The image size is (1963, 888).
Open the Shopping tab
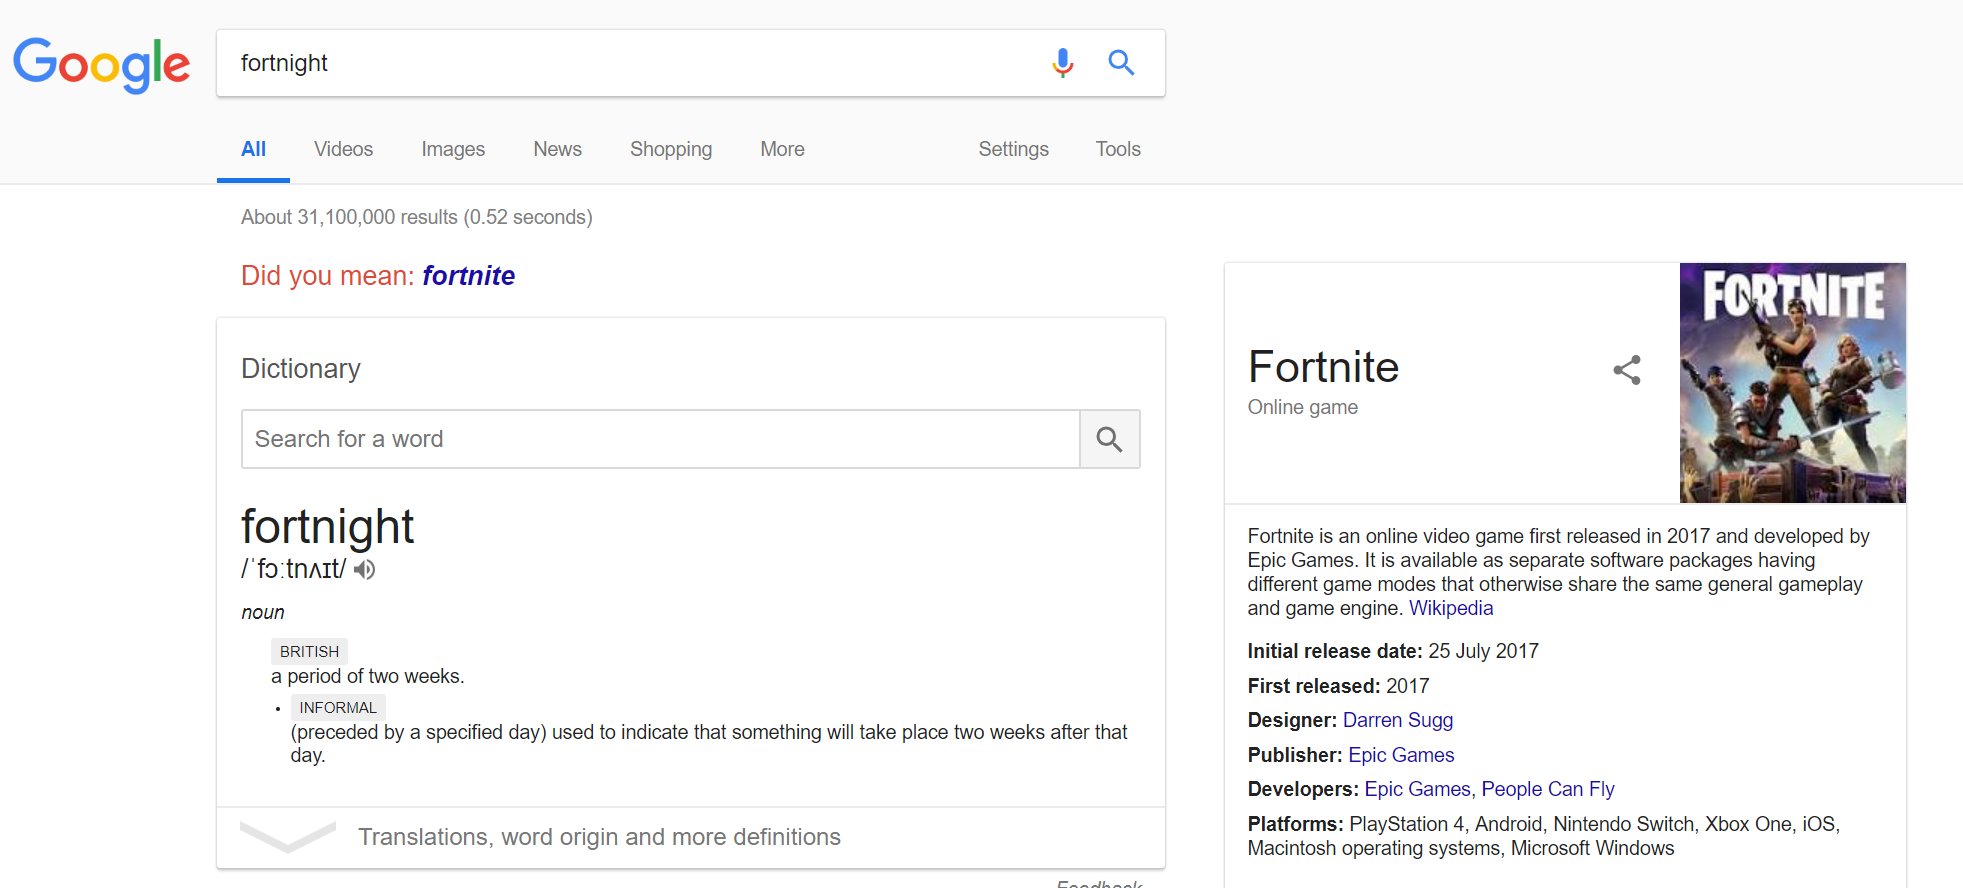[x=671, y=149]
